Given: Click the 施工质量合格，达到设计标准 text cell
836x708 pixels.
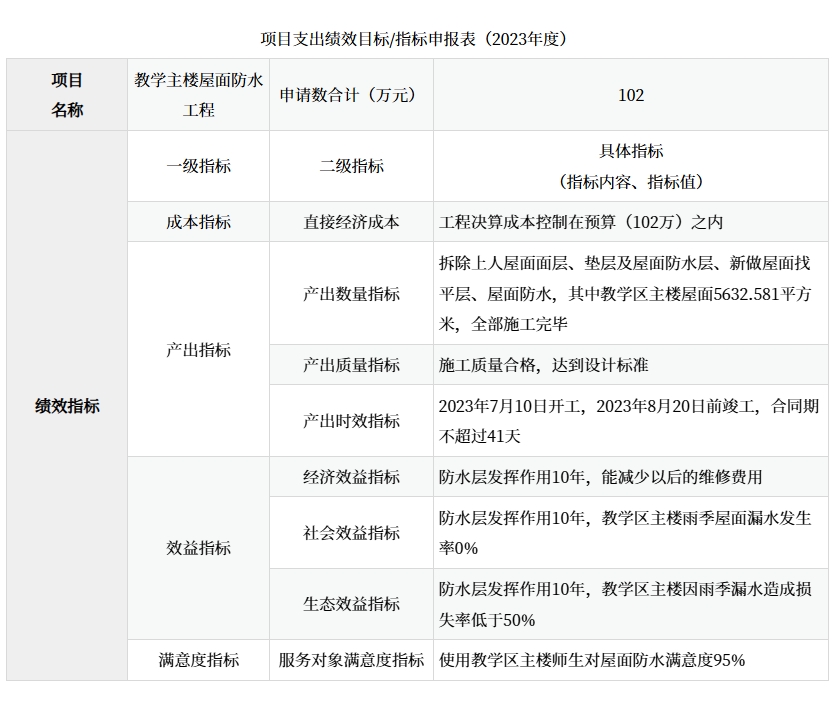Looking at the screenshot, I should (543, 365).
